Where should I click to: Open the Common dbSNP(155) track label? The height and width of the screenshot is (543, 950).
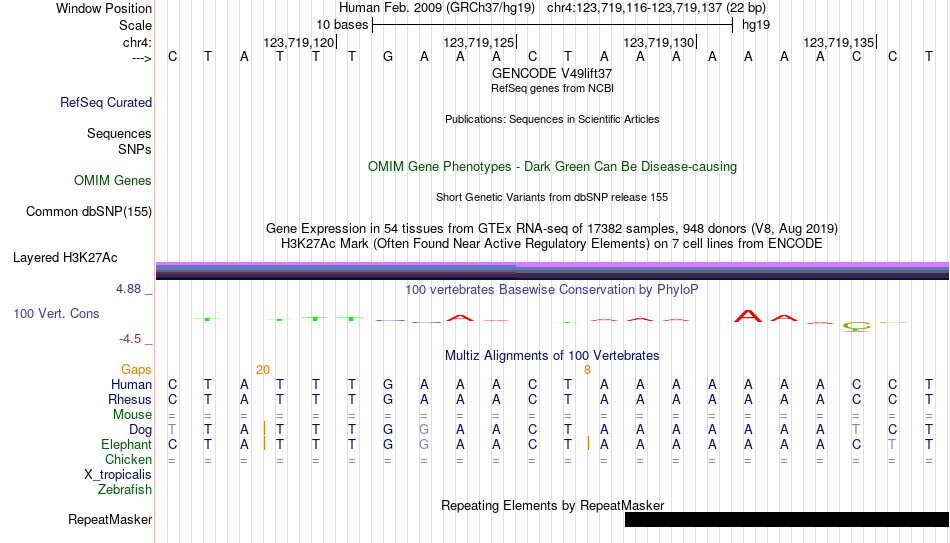click(x=88, y=212)
